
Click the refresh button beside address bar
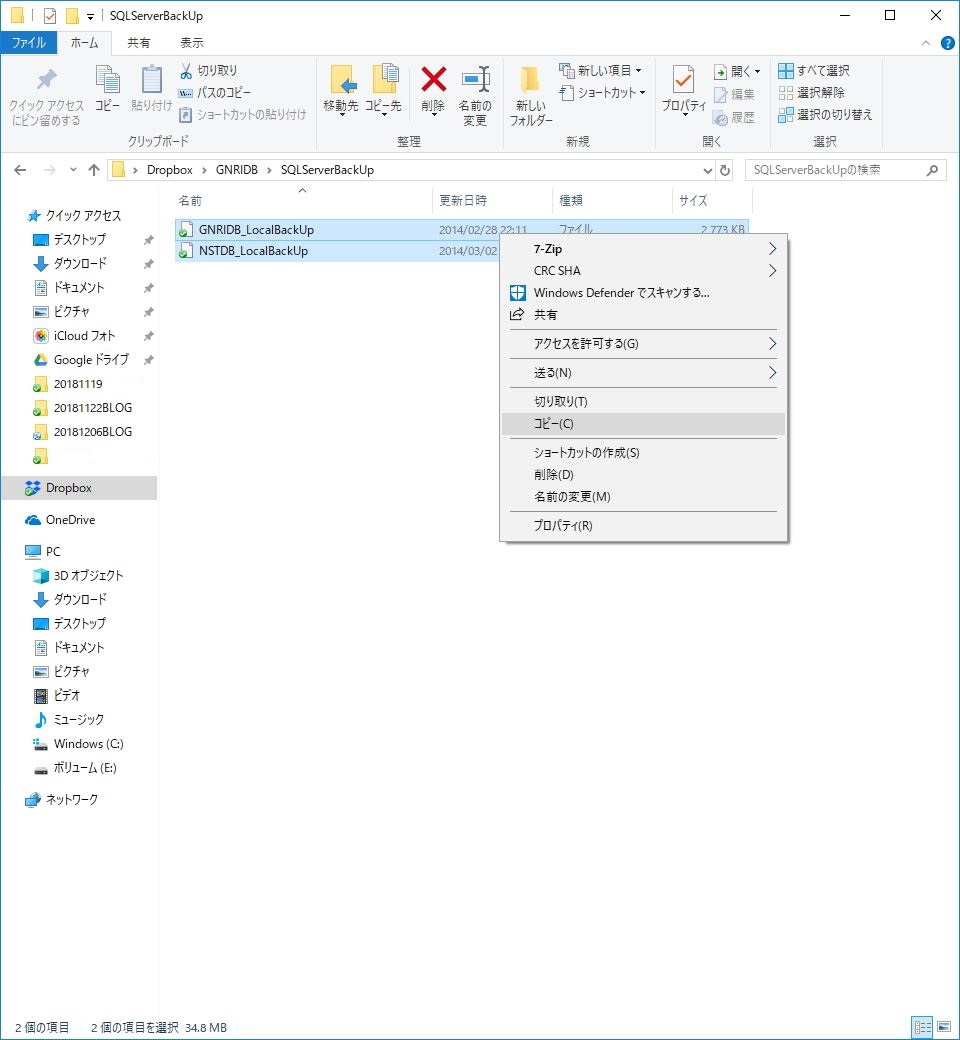(725, 170)
